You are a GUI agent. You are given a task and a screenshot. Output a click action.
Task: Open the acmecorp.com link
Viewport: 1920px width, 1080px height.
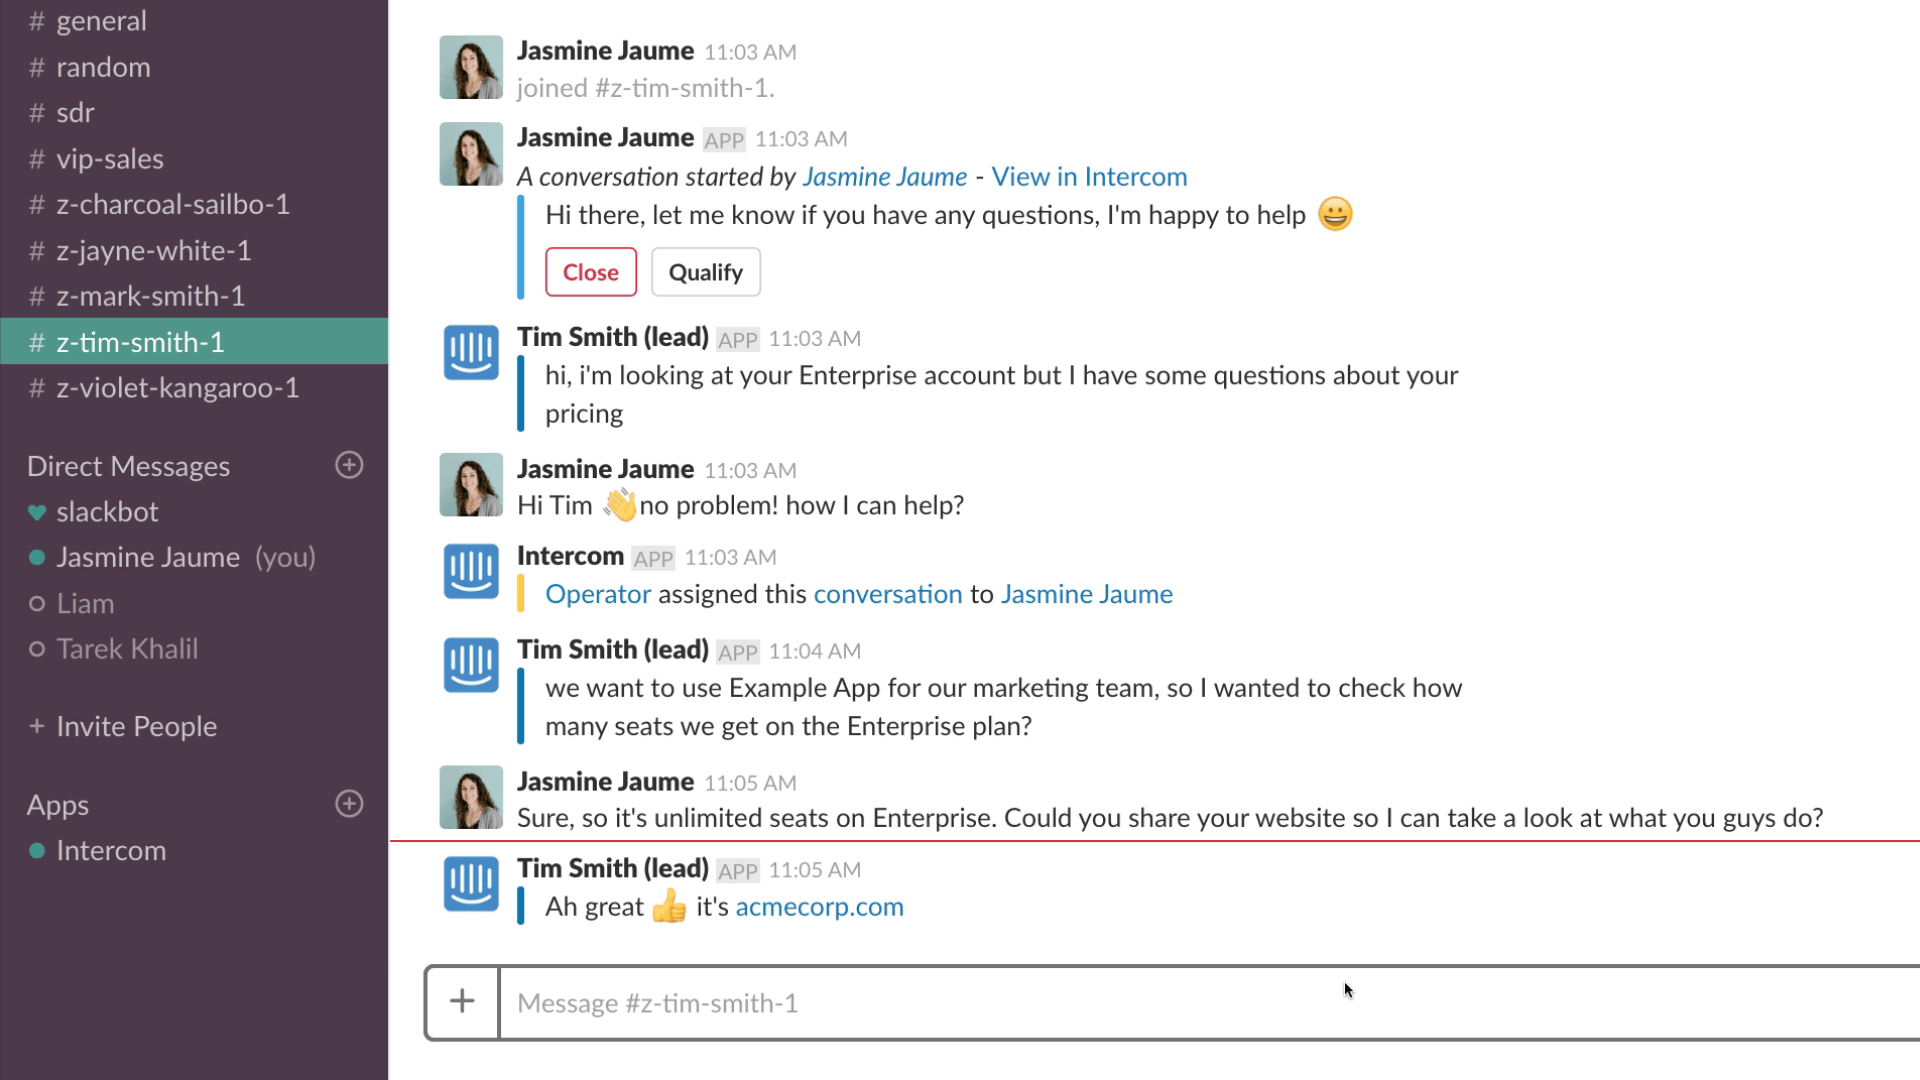(819, 907)
